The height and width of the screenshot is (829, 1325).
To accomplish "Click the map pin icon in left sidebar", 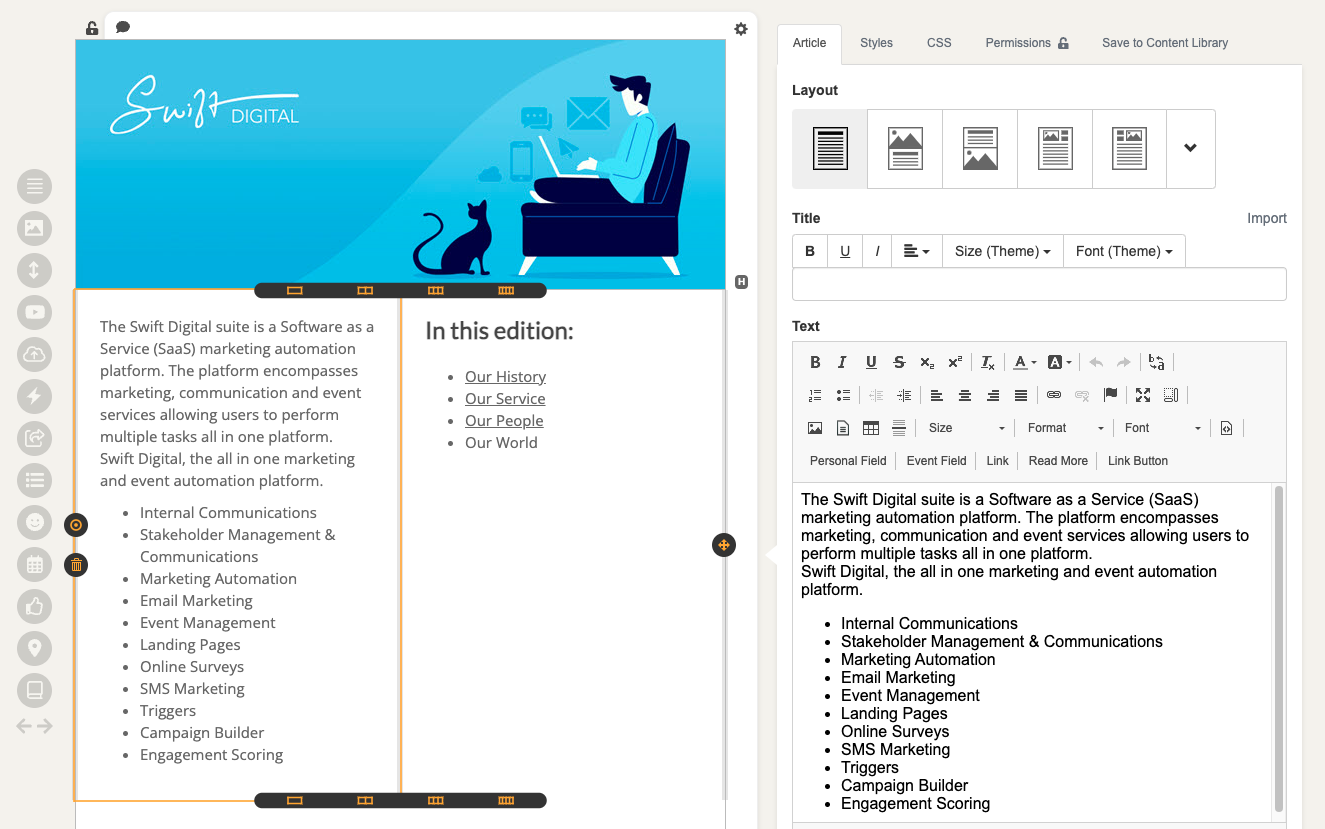I will click(x=35, y=648).
